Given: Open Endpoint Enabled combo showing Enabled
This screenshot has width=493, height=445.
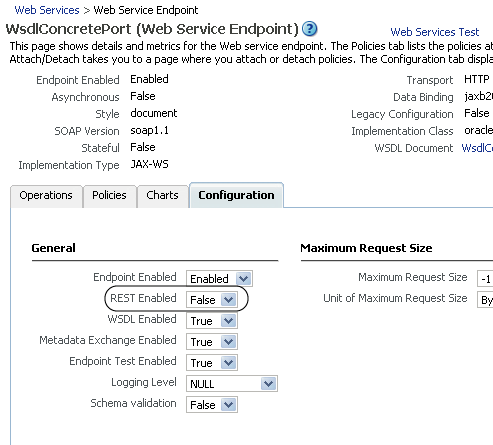Looking at the screenshot, I should tap(219, 279).
